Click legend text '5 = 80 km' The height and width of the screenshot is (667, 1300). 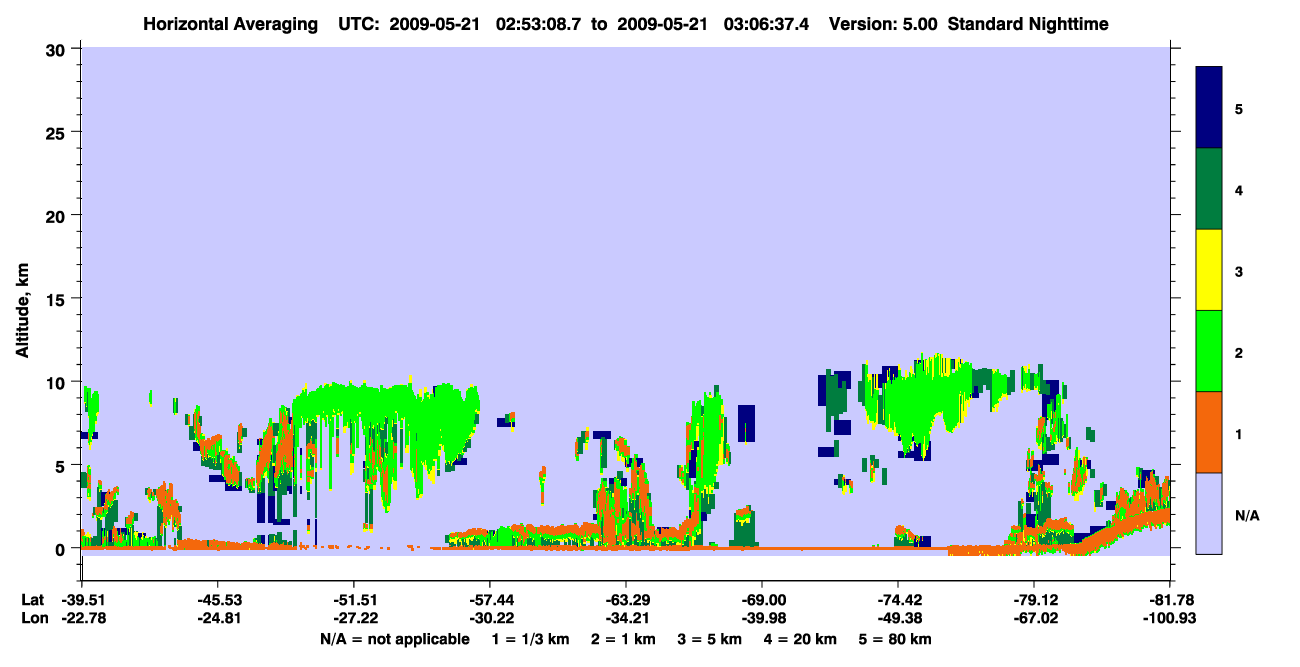[896, 639]
